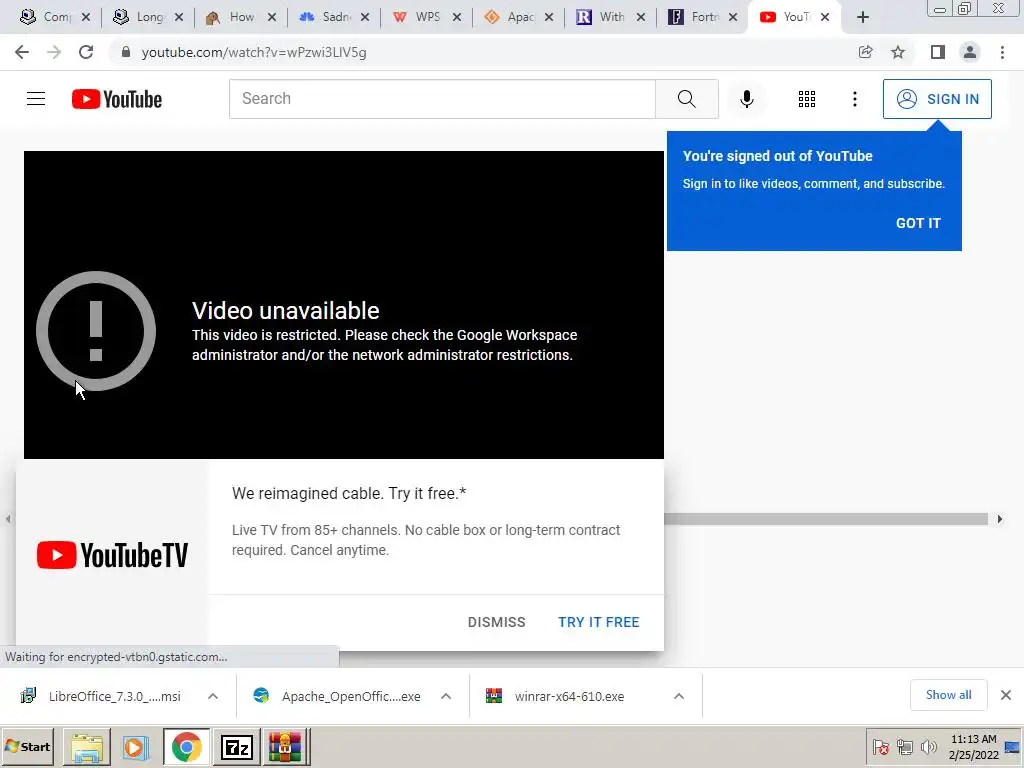Click the YouTube search input field
Image resolution: width=1024 pixels, height=768 pixels.
coord(442,99)
